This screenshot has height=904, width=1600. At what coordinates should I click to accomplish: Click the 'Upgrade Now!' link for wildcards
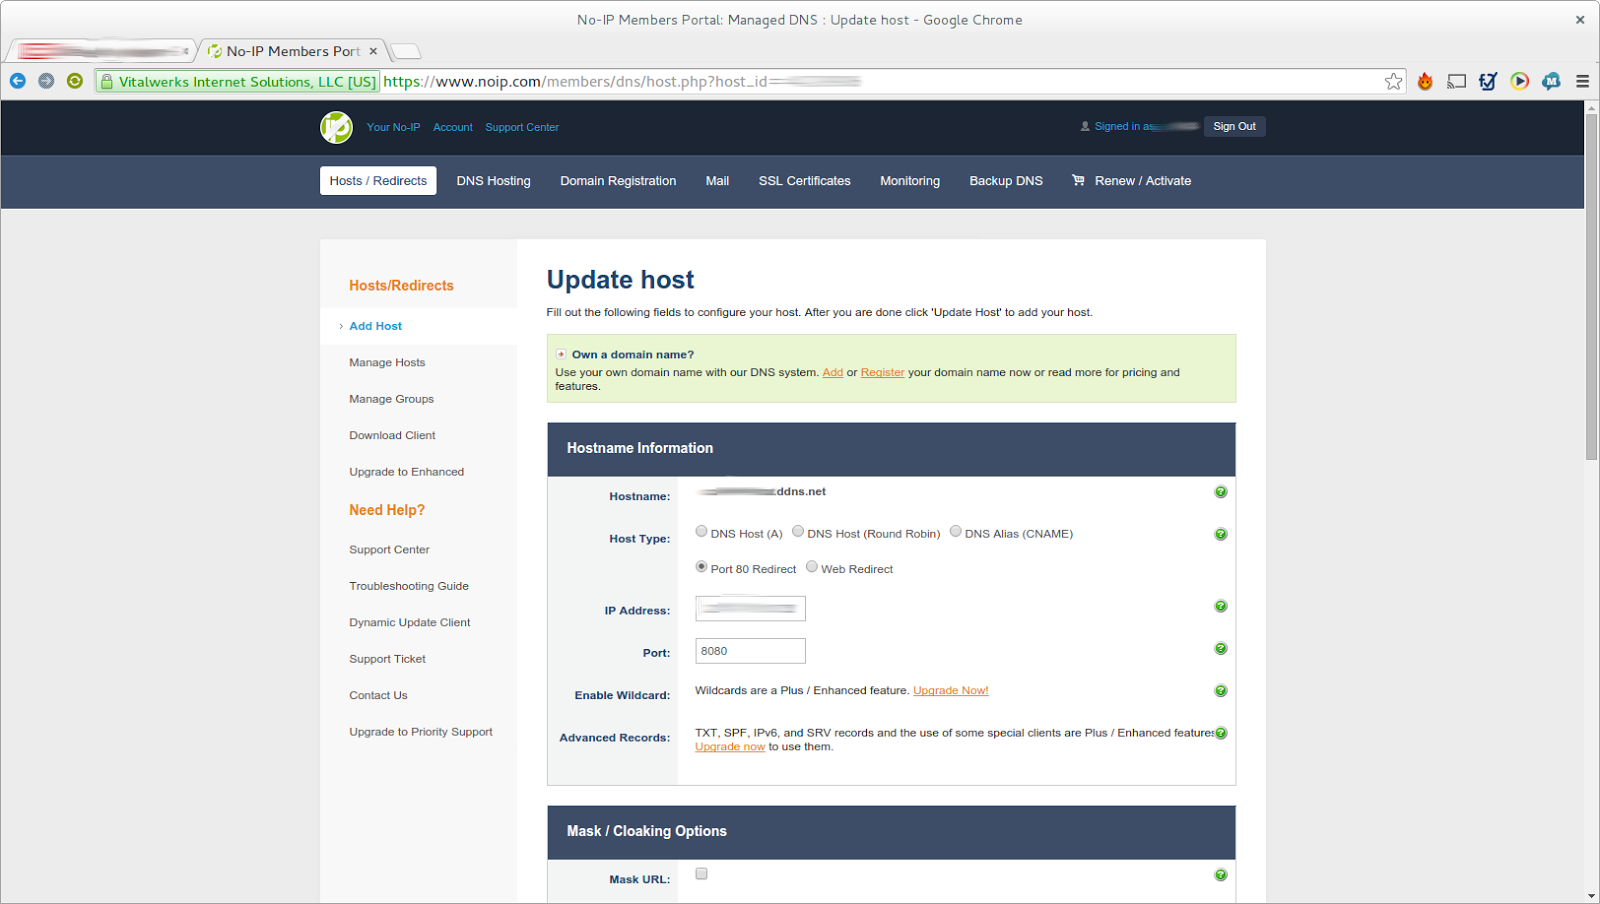tap(950, 691)
